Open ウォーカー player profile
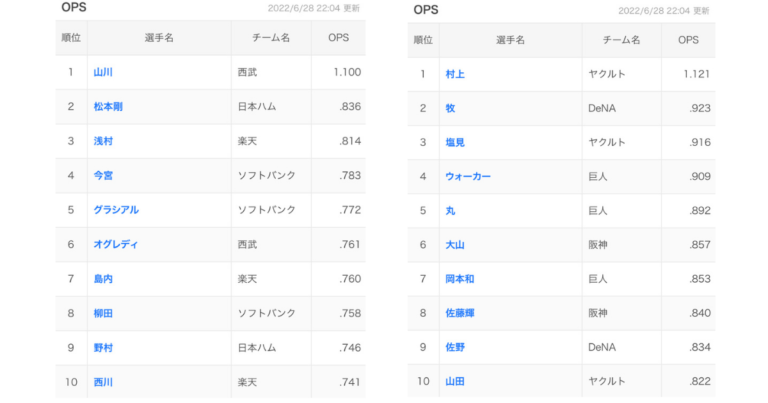Screen dimensions: 768x403 pos(468,177)
